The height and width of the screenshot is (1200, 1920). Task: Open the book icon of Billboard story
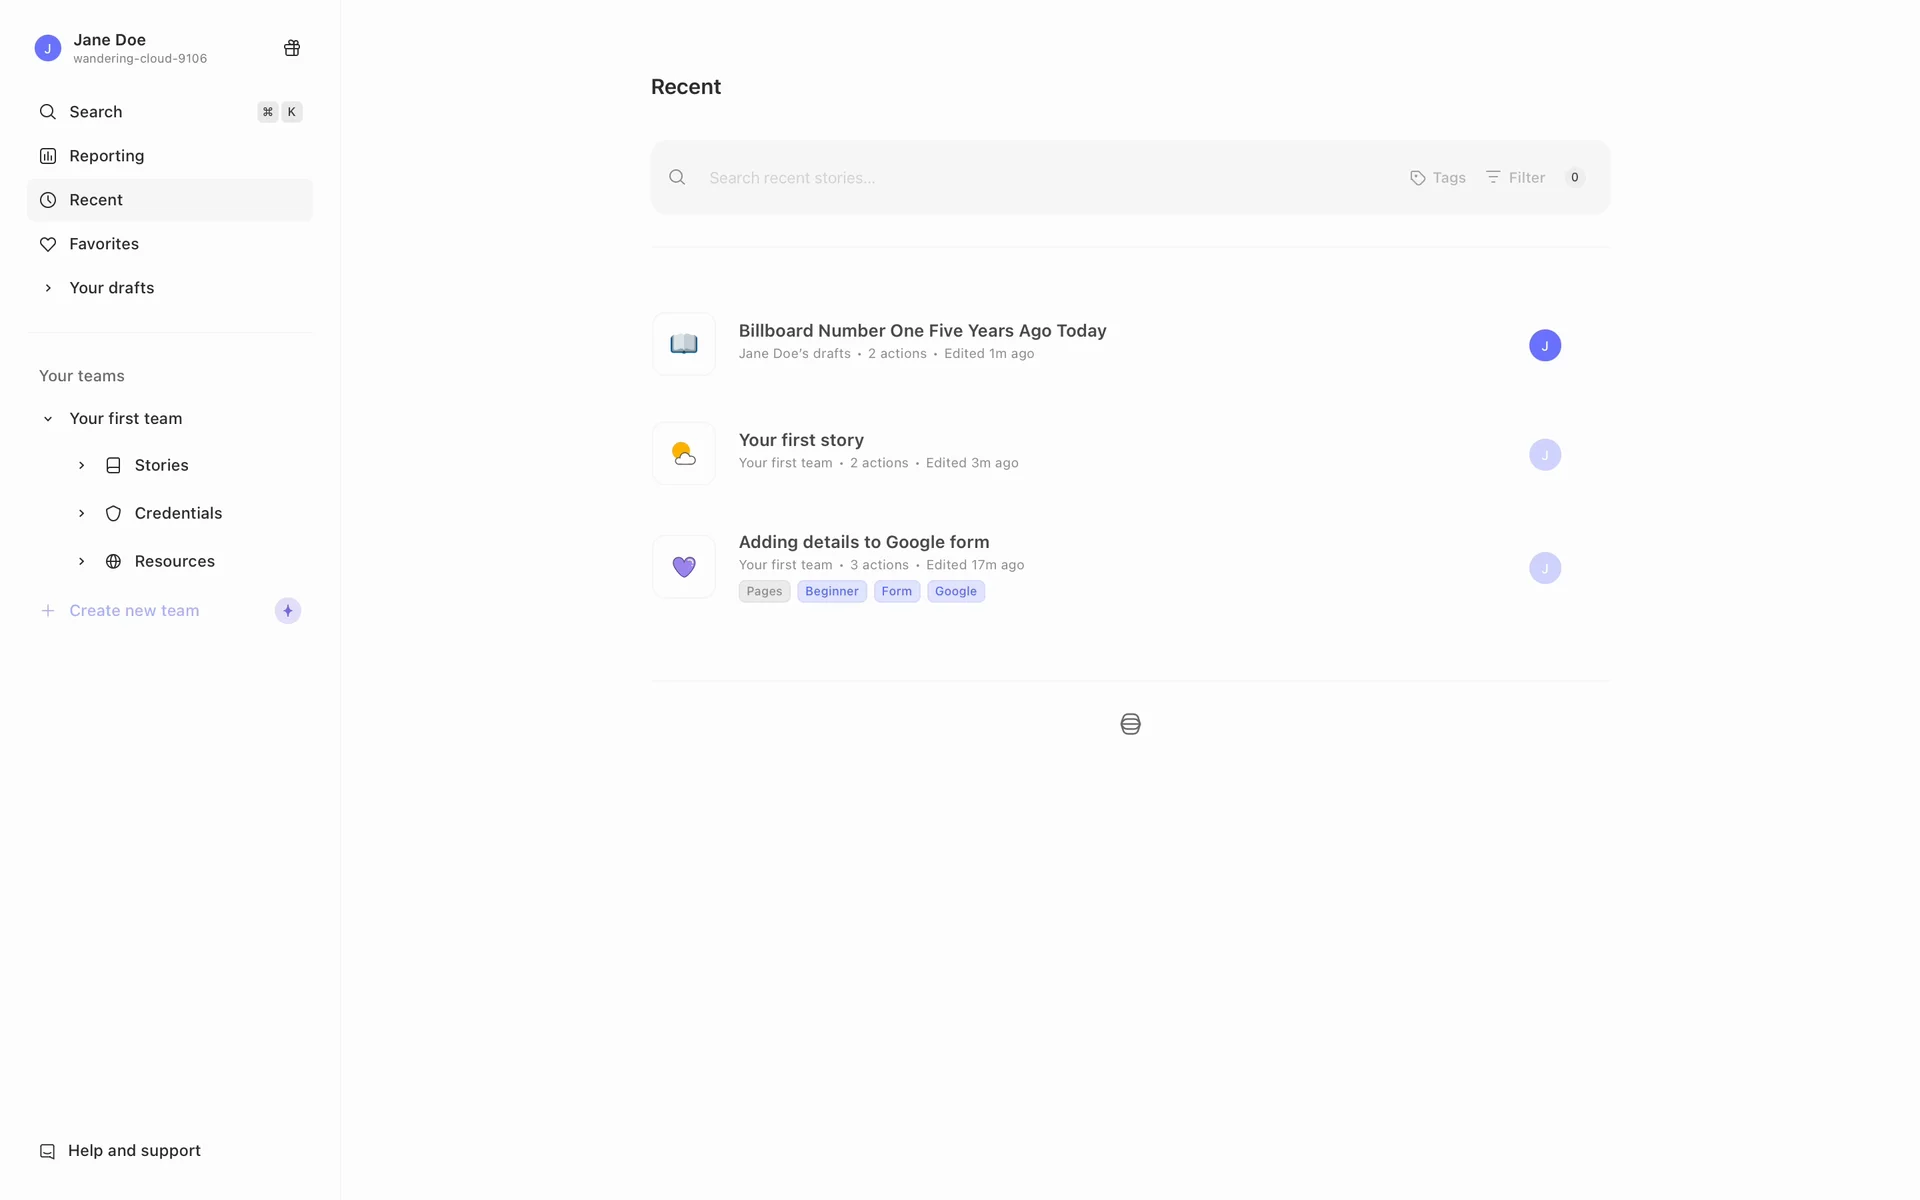684,344
